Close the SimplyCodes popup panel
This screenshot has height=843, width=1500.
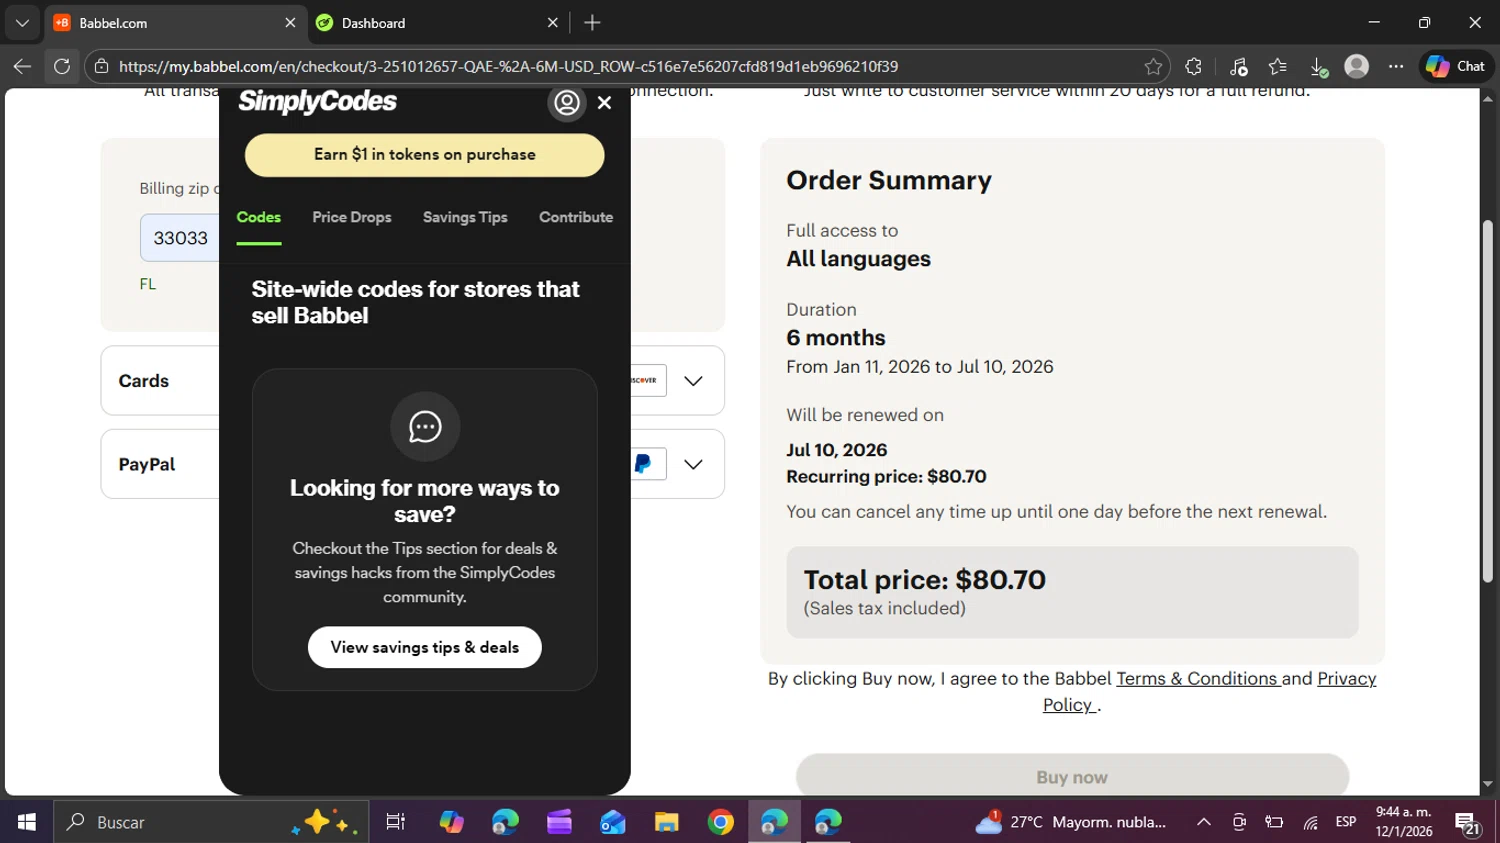[604, 103]
